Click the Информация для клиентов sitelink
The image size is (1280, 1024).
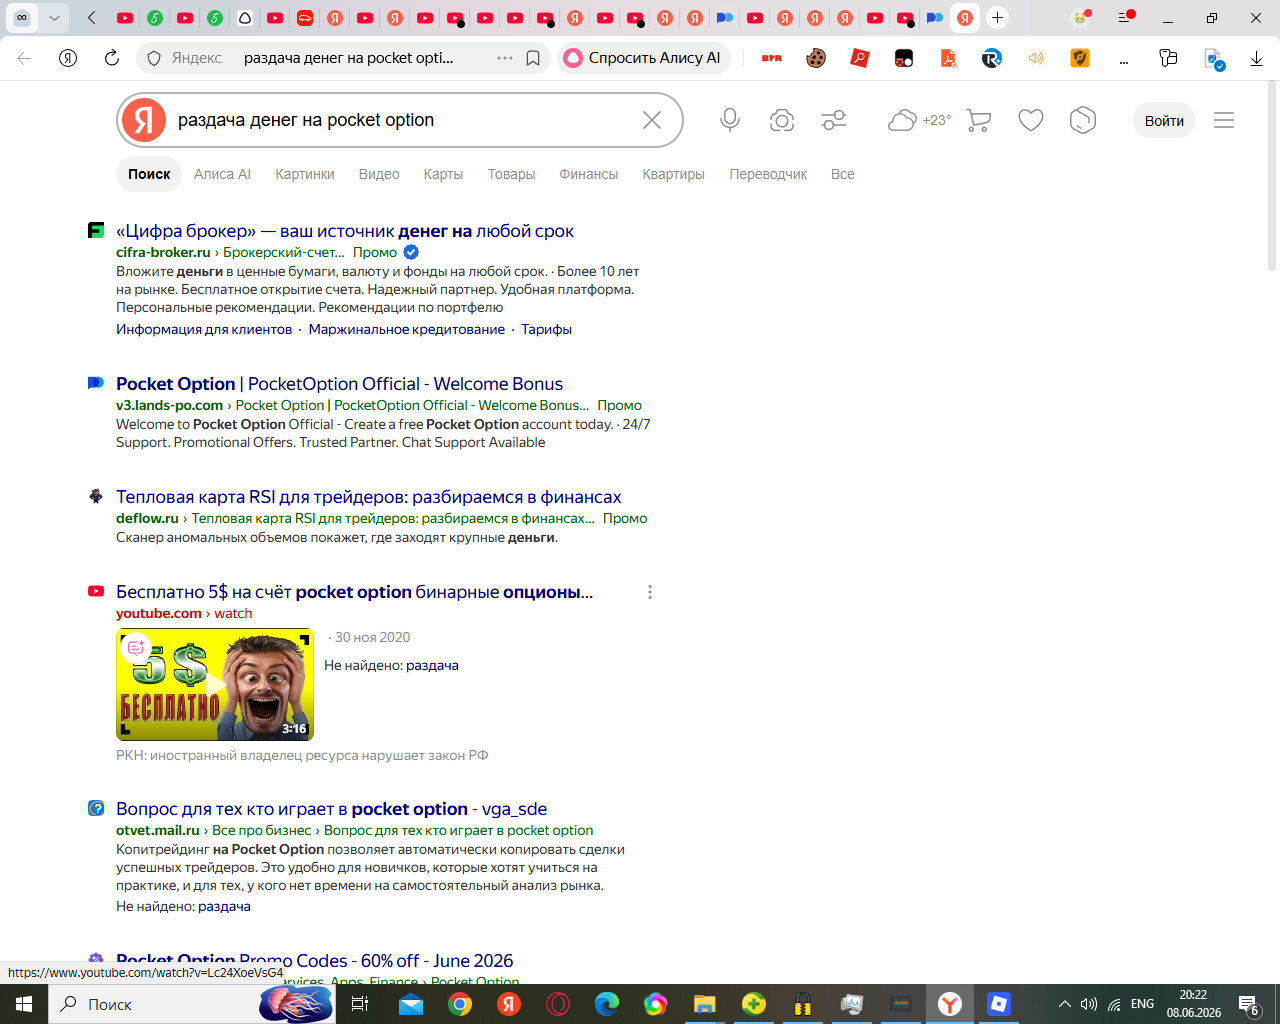pyautogui.click(x=204, y=329)
